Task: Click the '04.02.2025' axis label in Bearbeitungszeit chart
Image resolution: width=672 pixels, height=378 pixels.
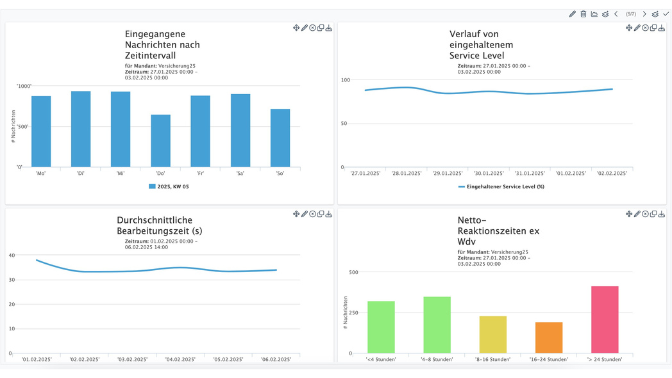Action: [180, 360]
